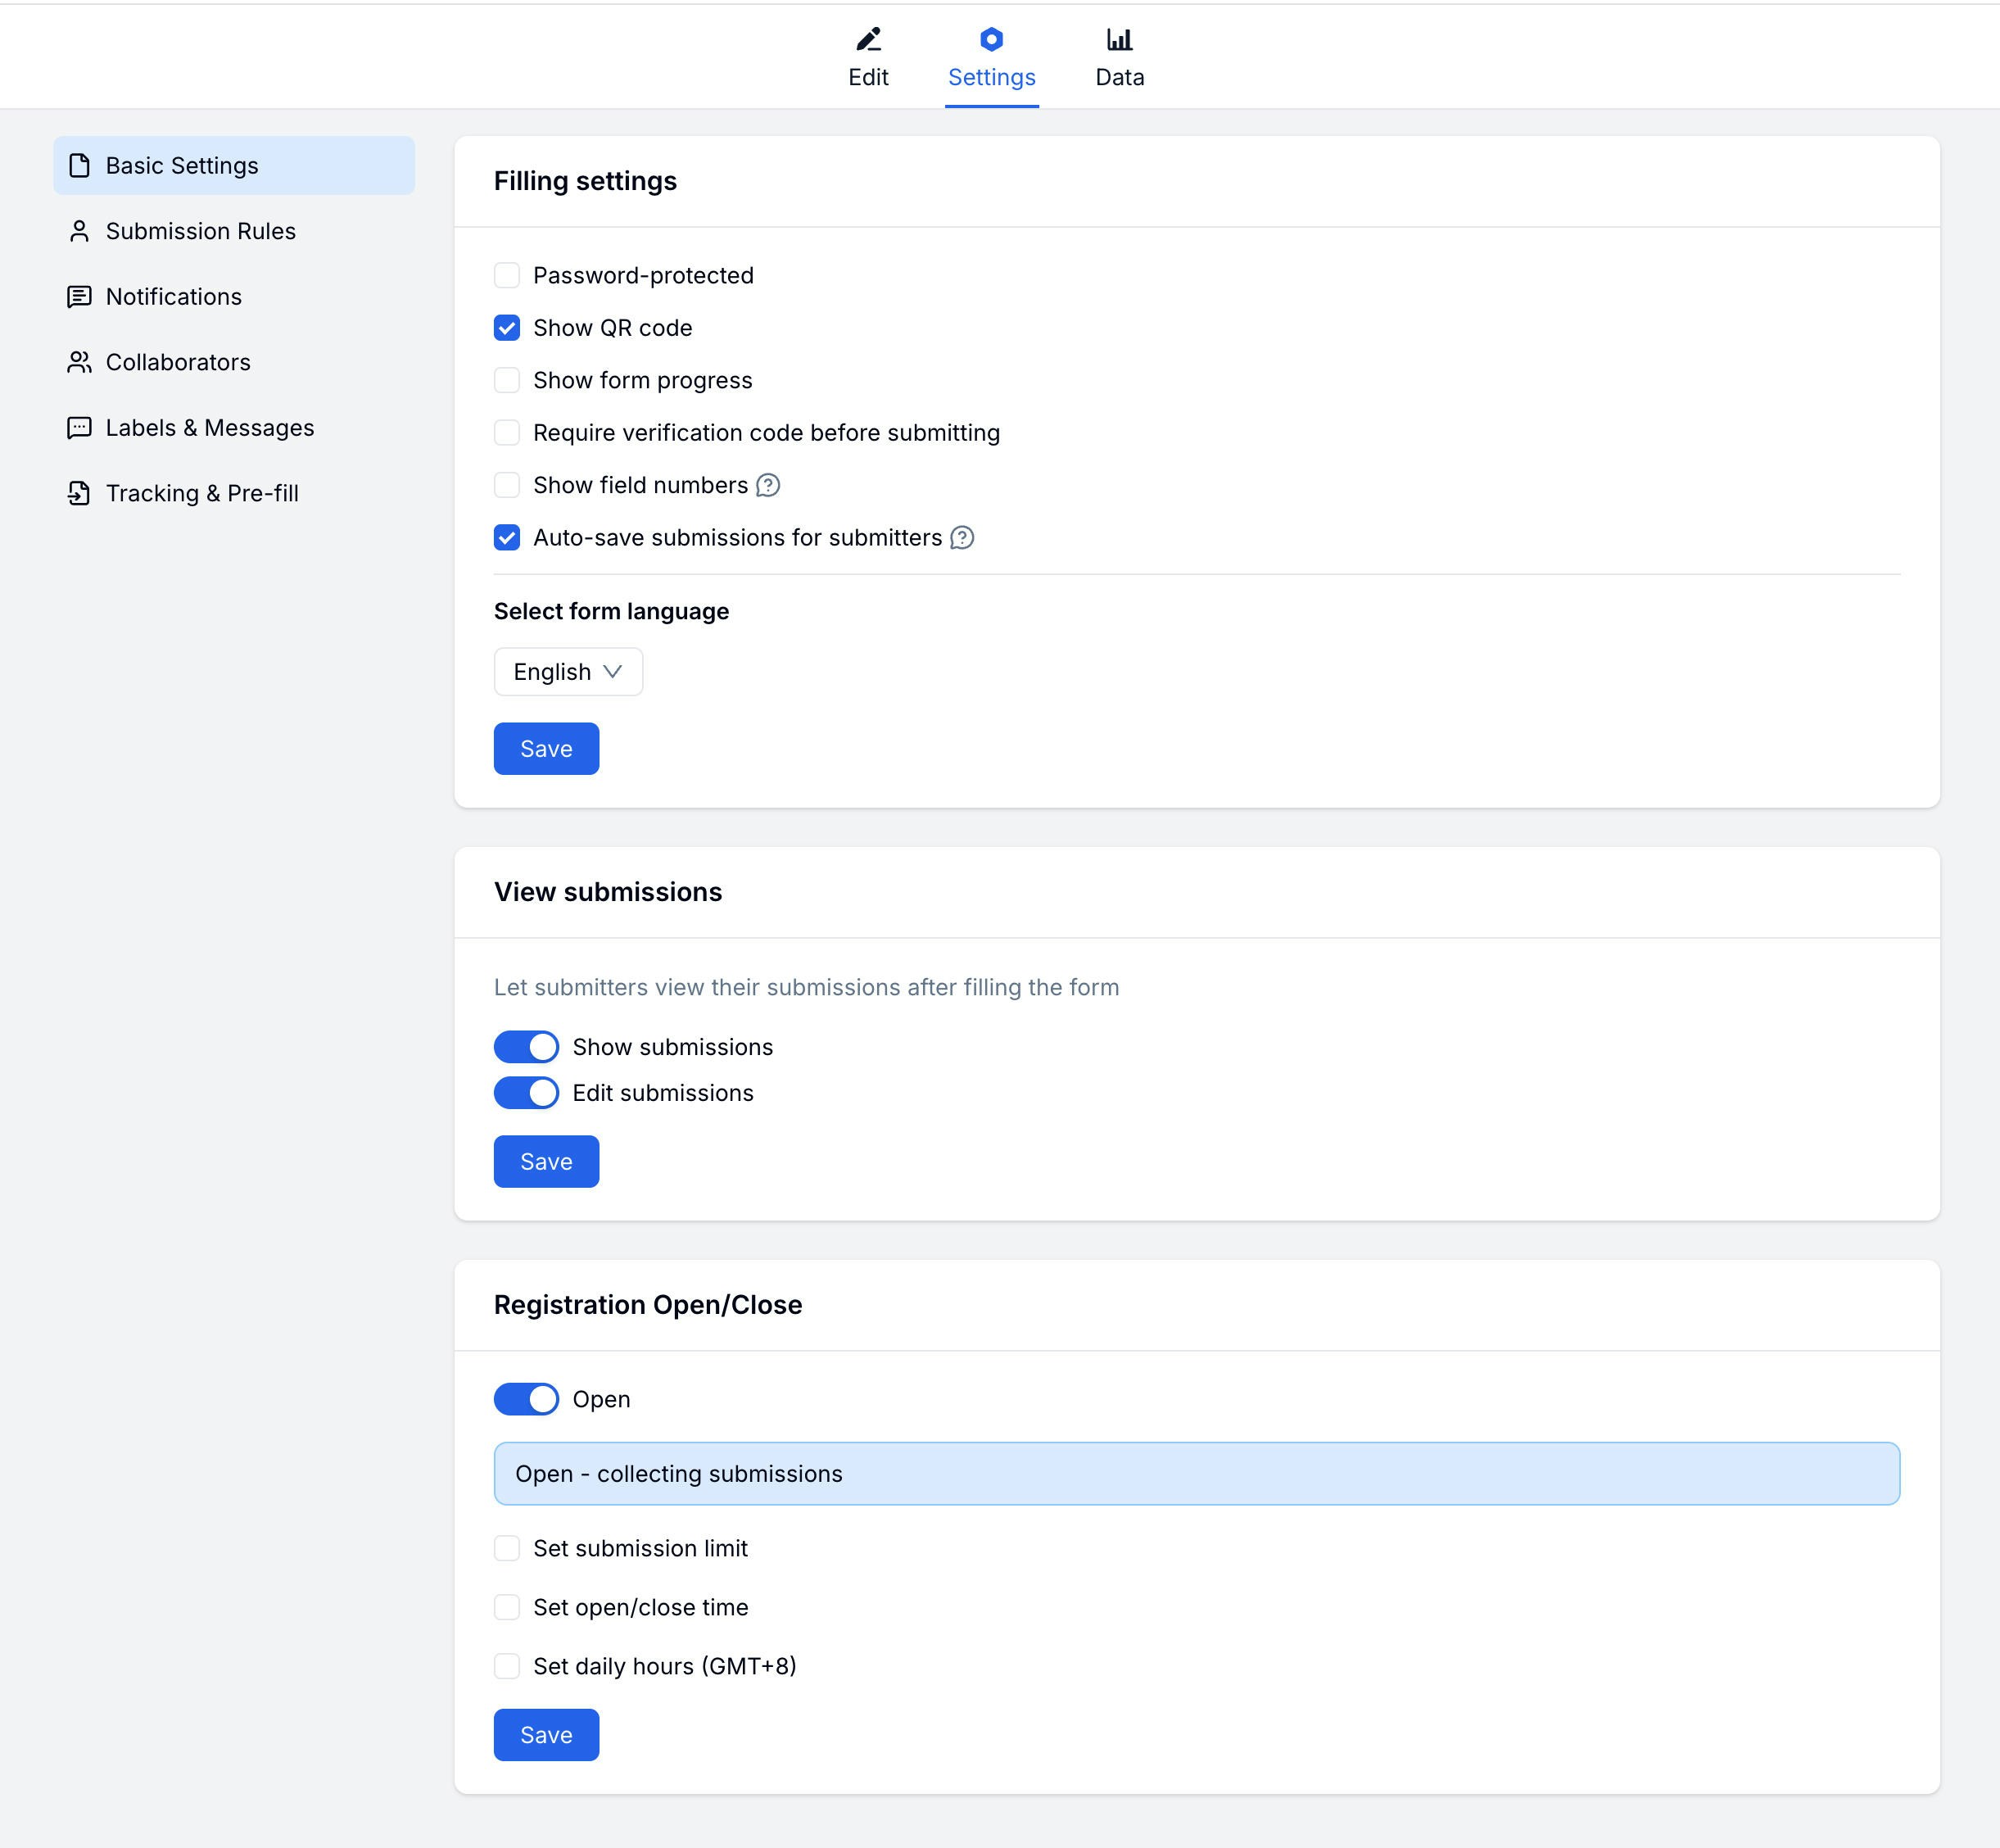Select Basic Settings in the sidebar

pyautogui.click(x=233, y=166)
